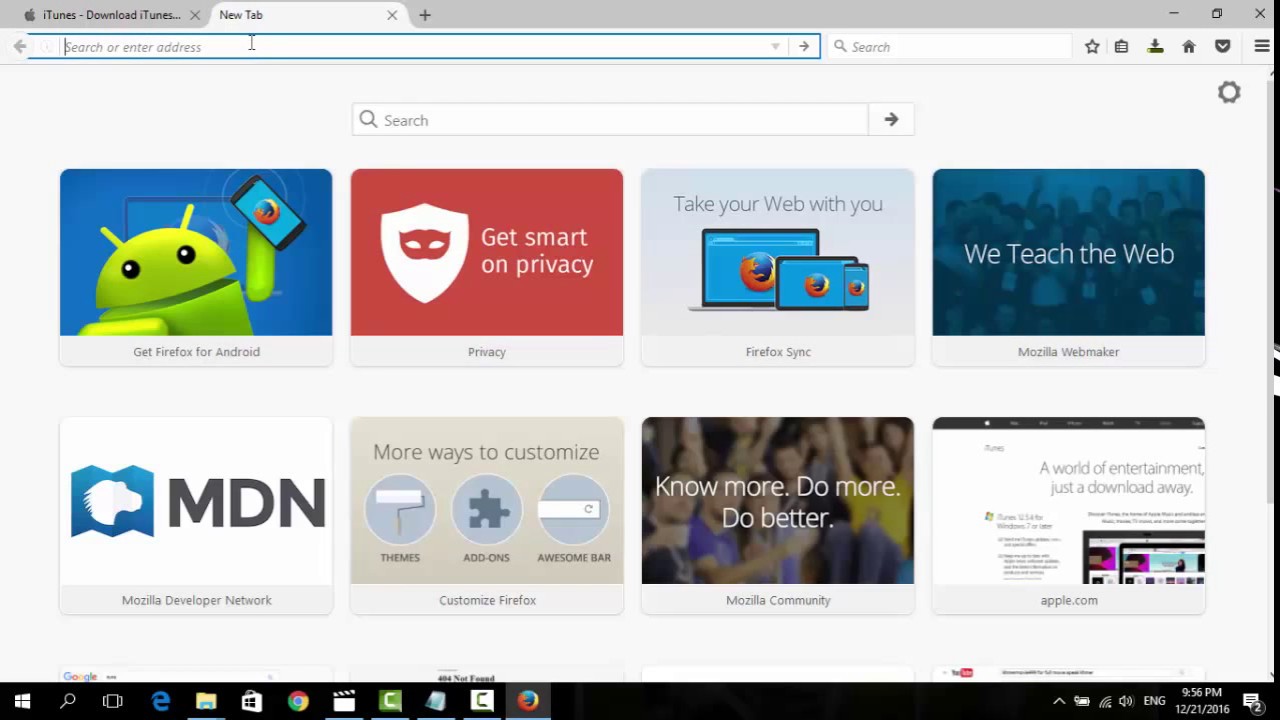
Task: Close the iTunes download tab
Action: tap(195, 15)
